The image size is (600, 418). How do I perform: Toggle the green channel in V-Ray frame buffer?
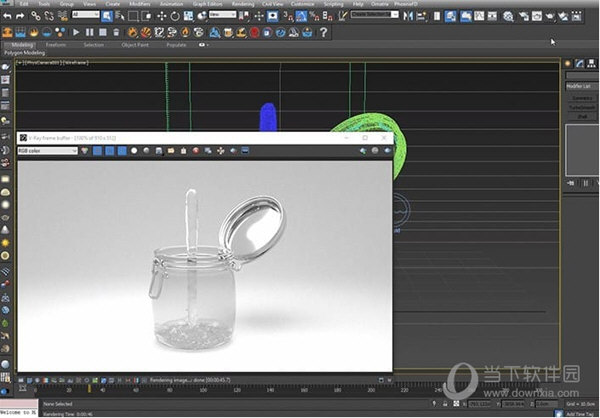tap(110, 151)
